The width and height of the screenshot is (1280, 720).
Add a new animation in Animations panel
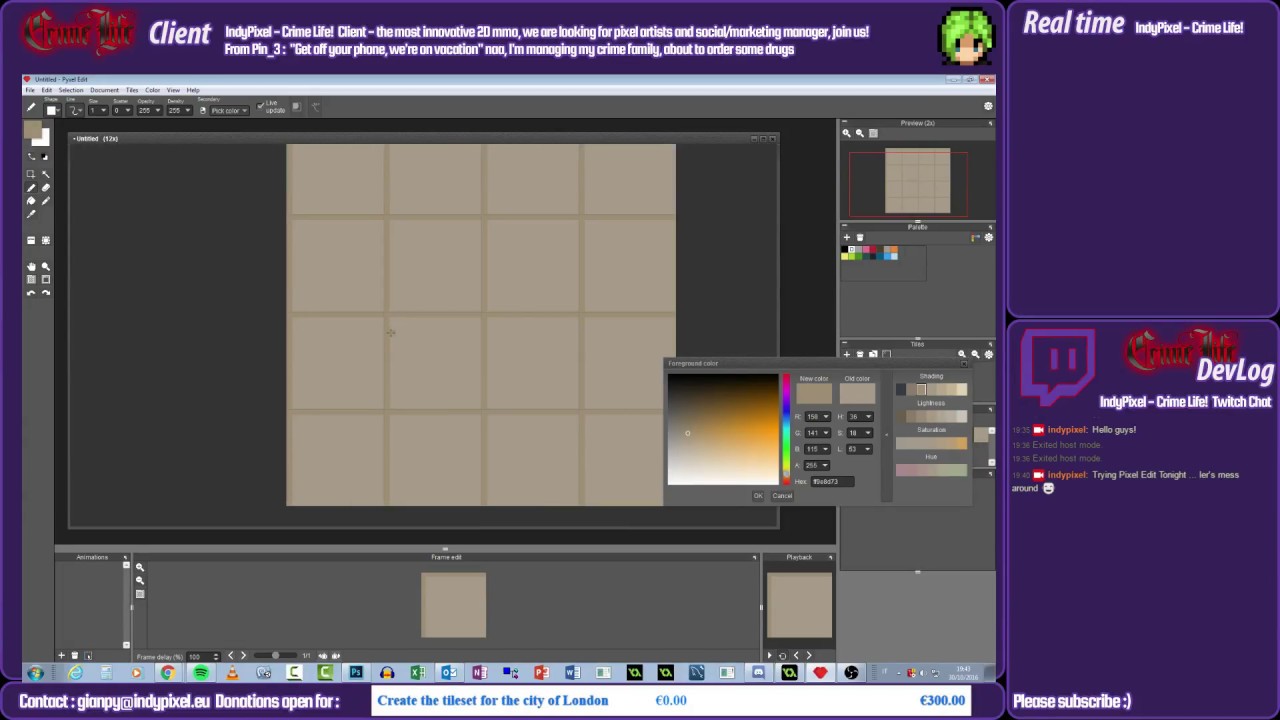pyautogui.click(x=61, y=655)
